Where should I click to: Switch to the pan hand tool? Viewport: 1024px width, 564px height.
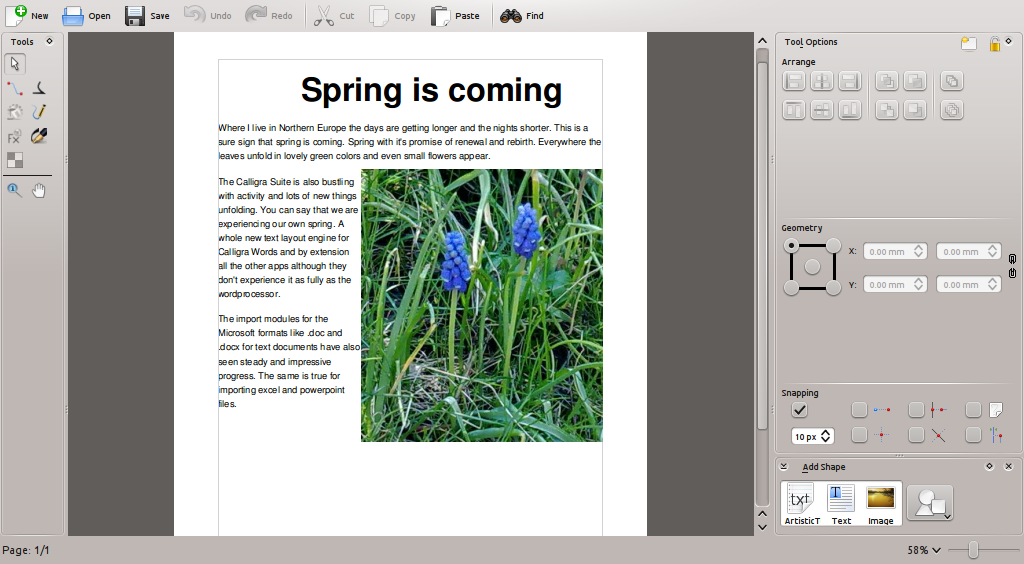39,190
